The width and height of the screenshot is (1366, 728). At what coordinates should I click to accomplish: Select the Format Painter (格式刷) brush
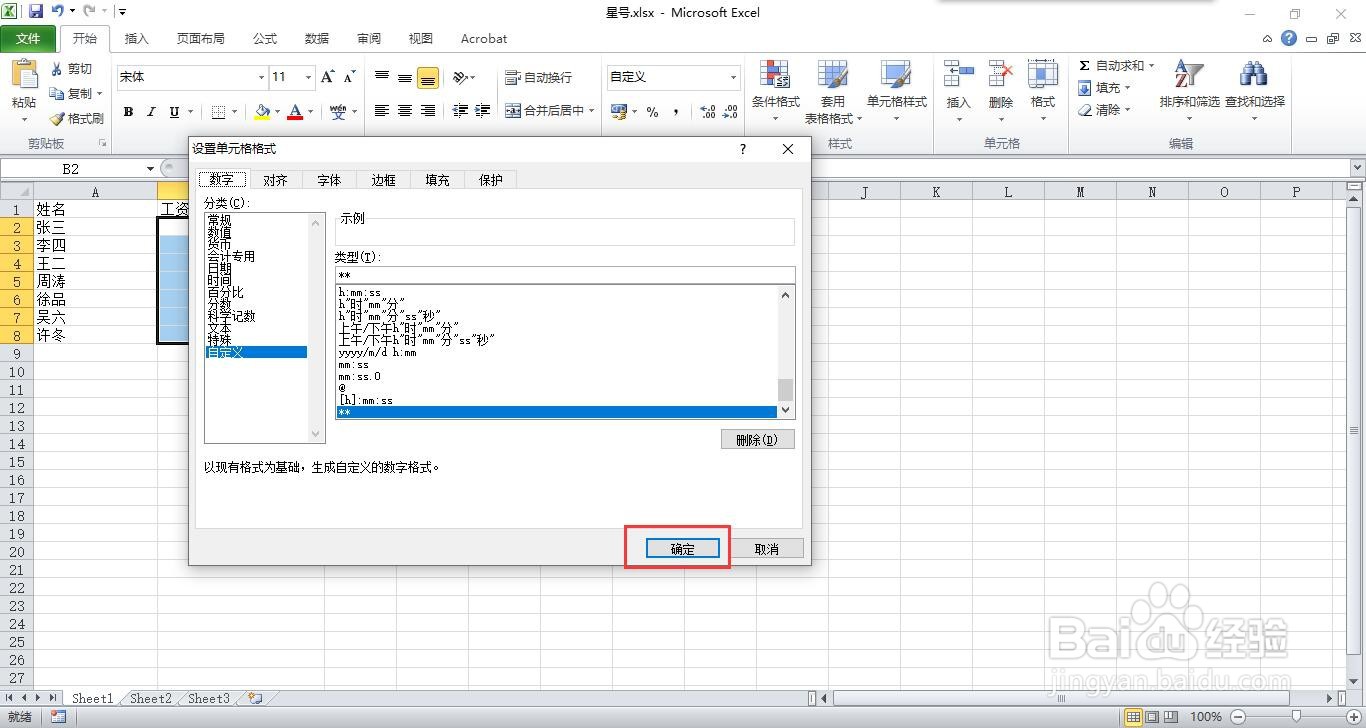(57, 118)
